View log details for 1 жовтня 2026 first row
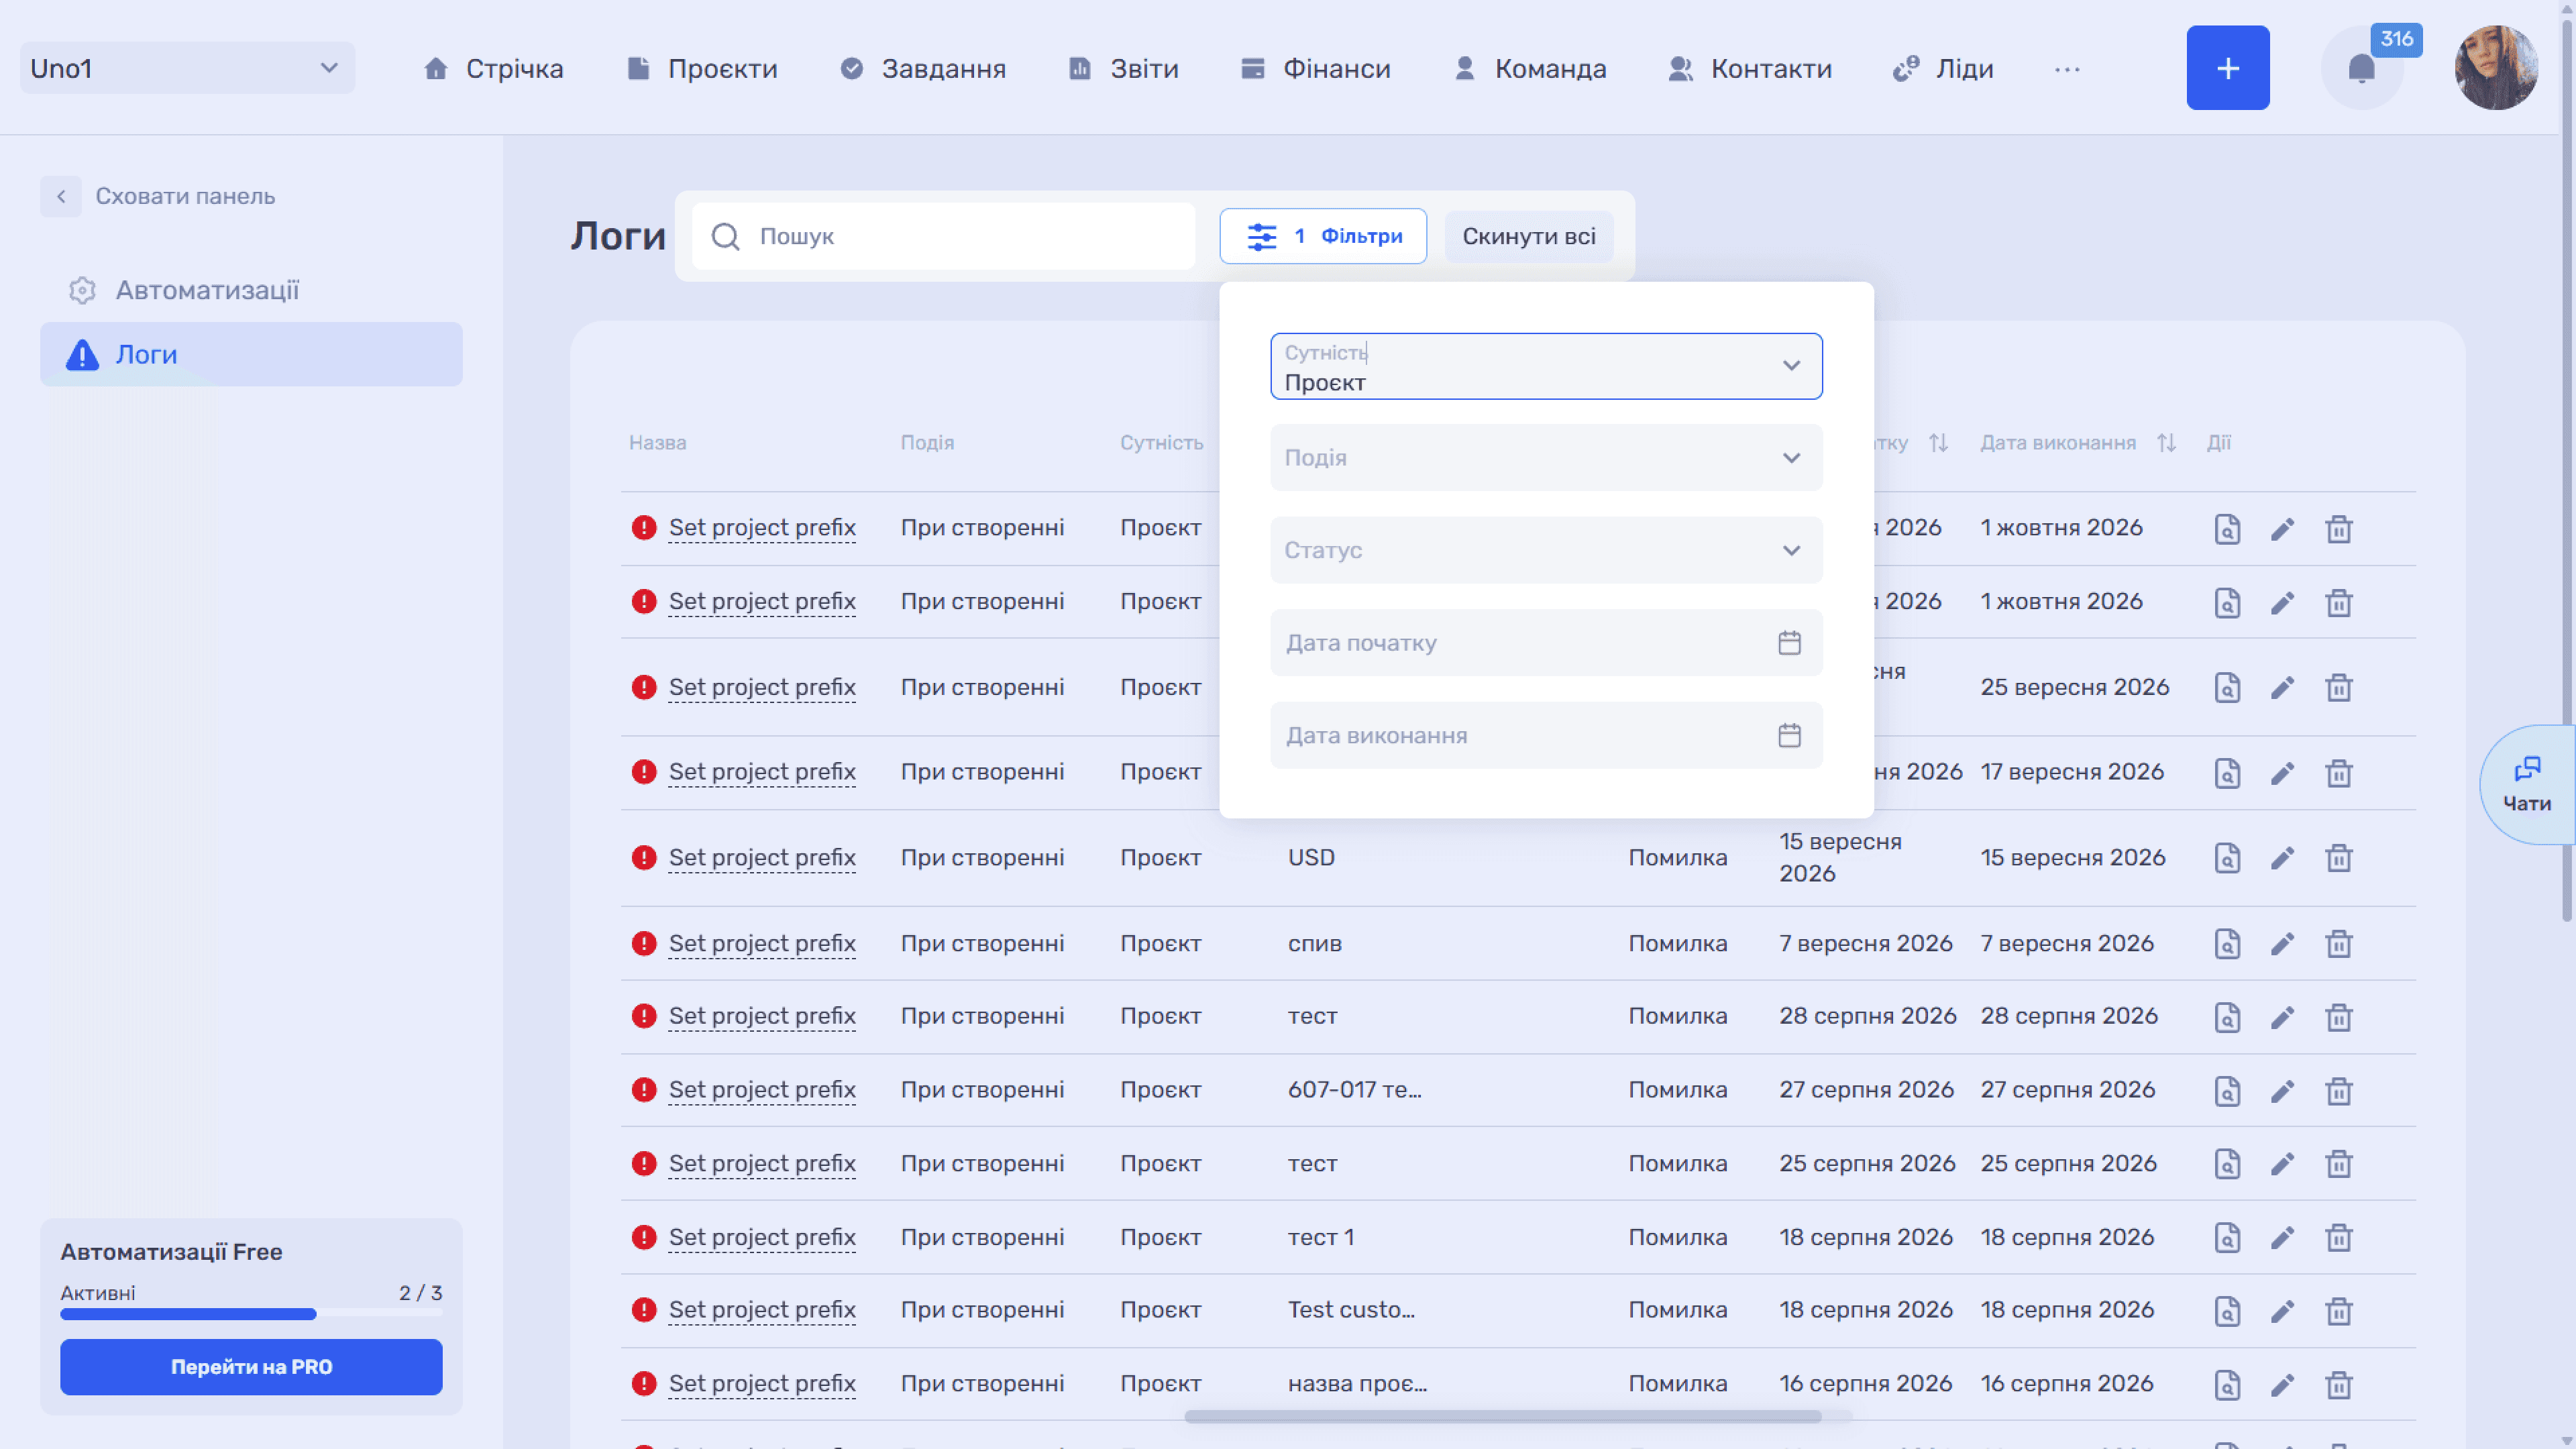 (2226, 529)
